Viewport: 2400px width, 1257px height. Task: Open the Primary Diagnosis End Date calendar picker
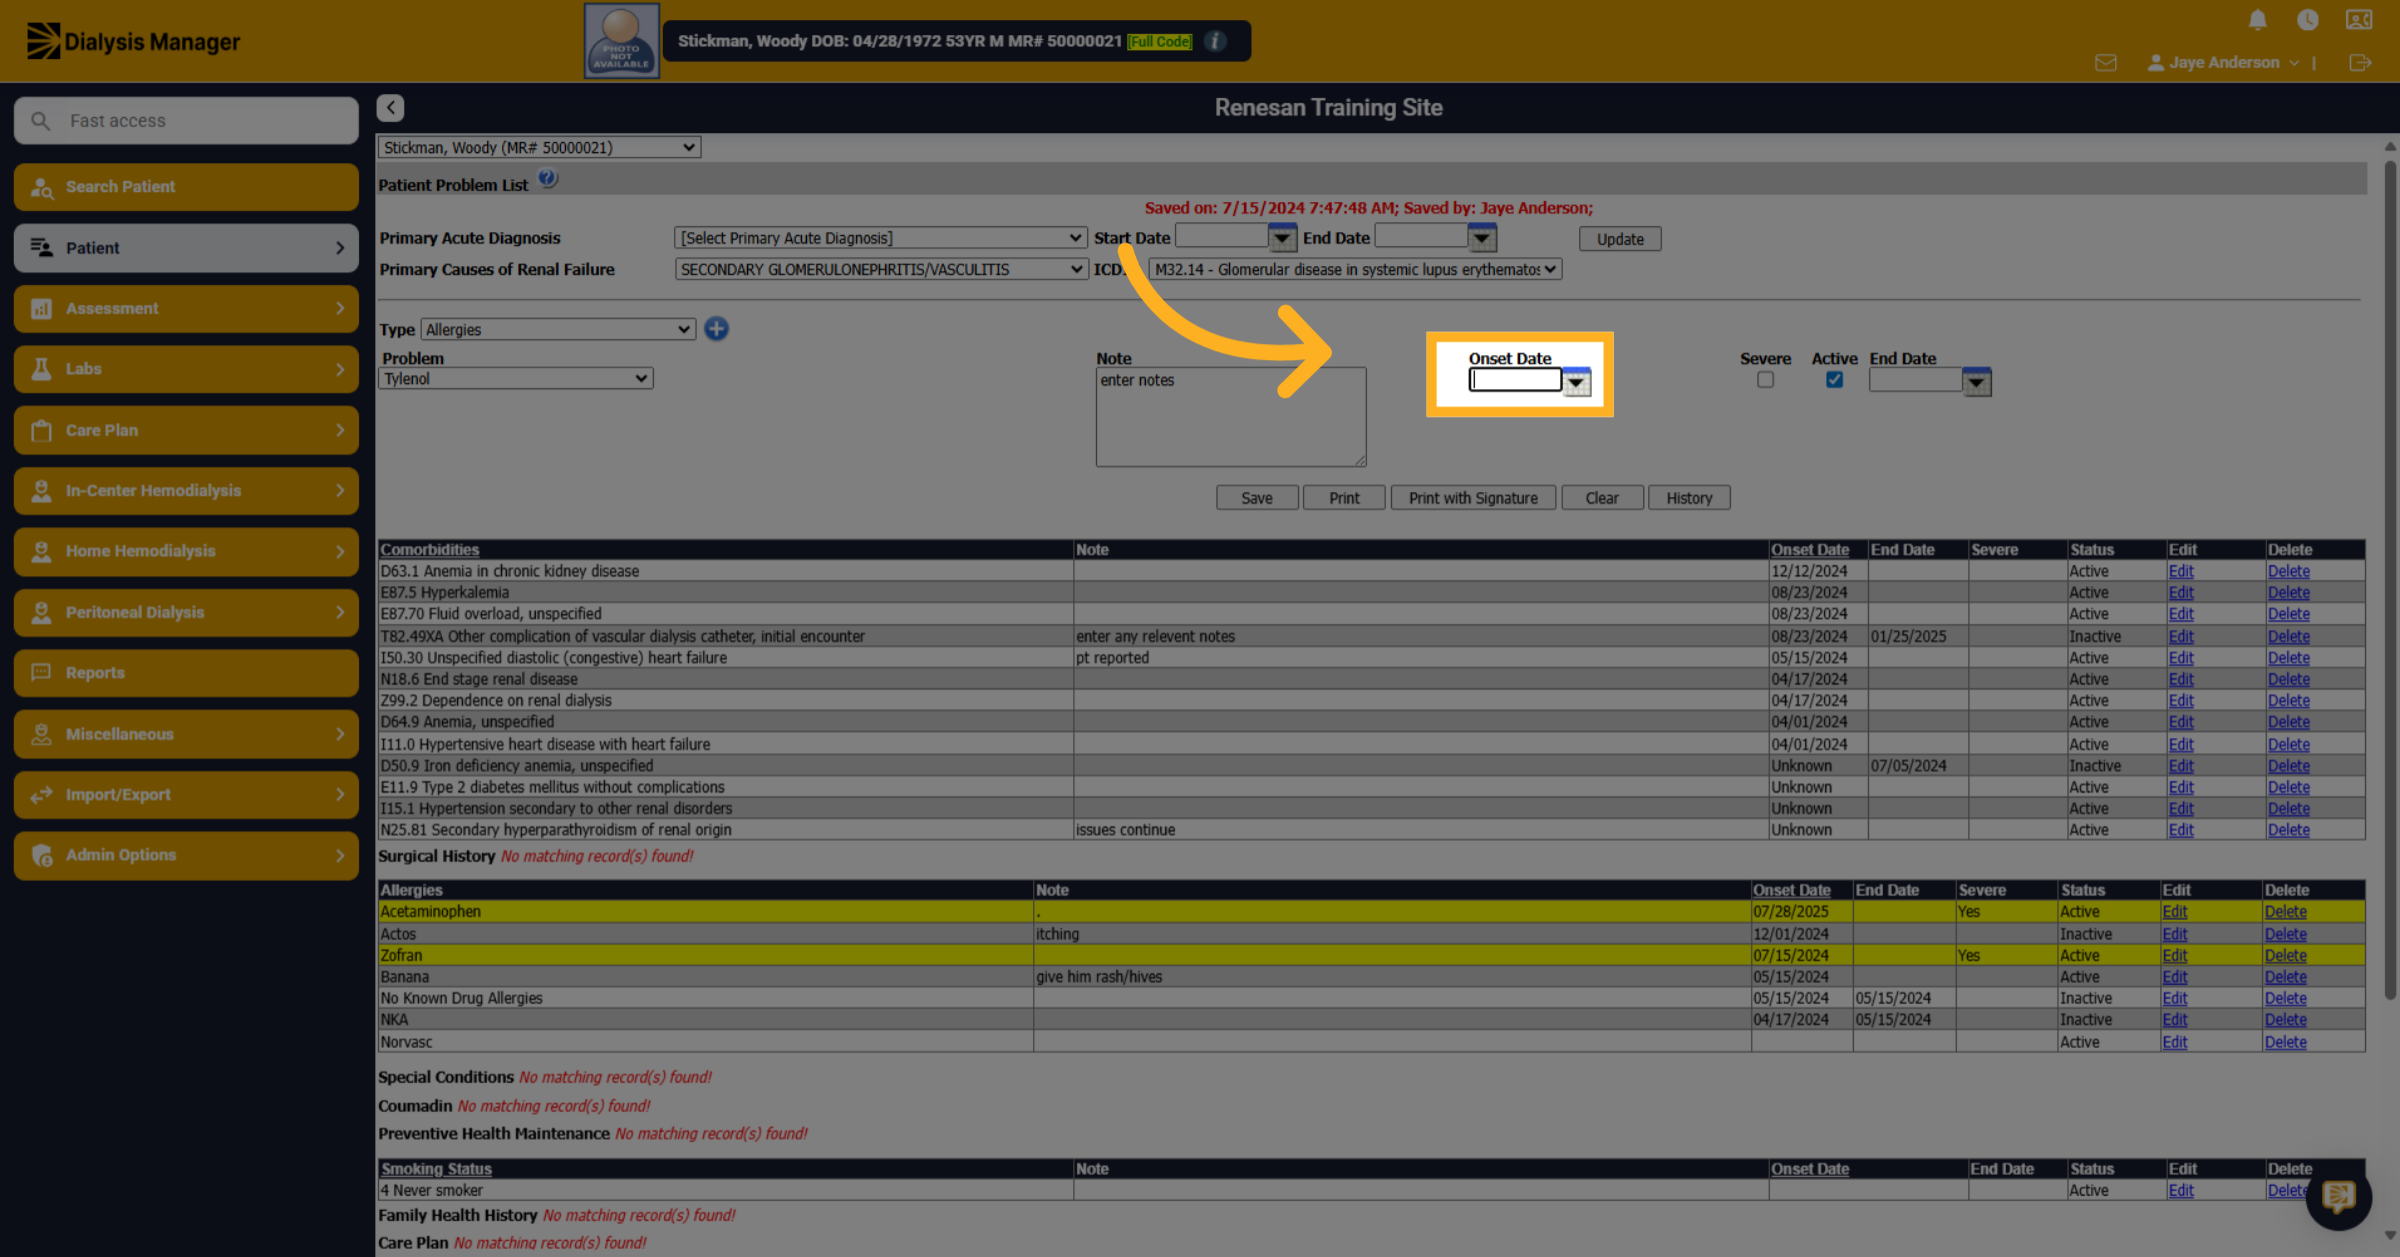(1482, 238)
